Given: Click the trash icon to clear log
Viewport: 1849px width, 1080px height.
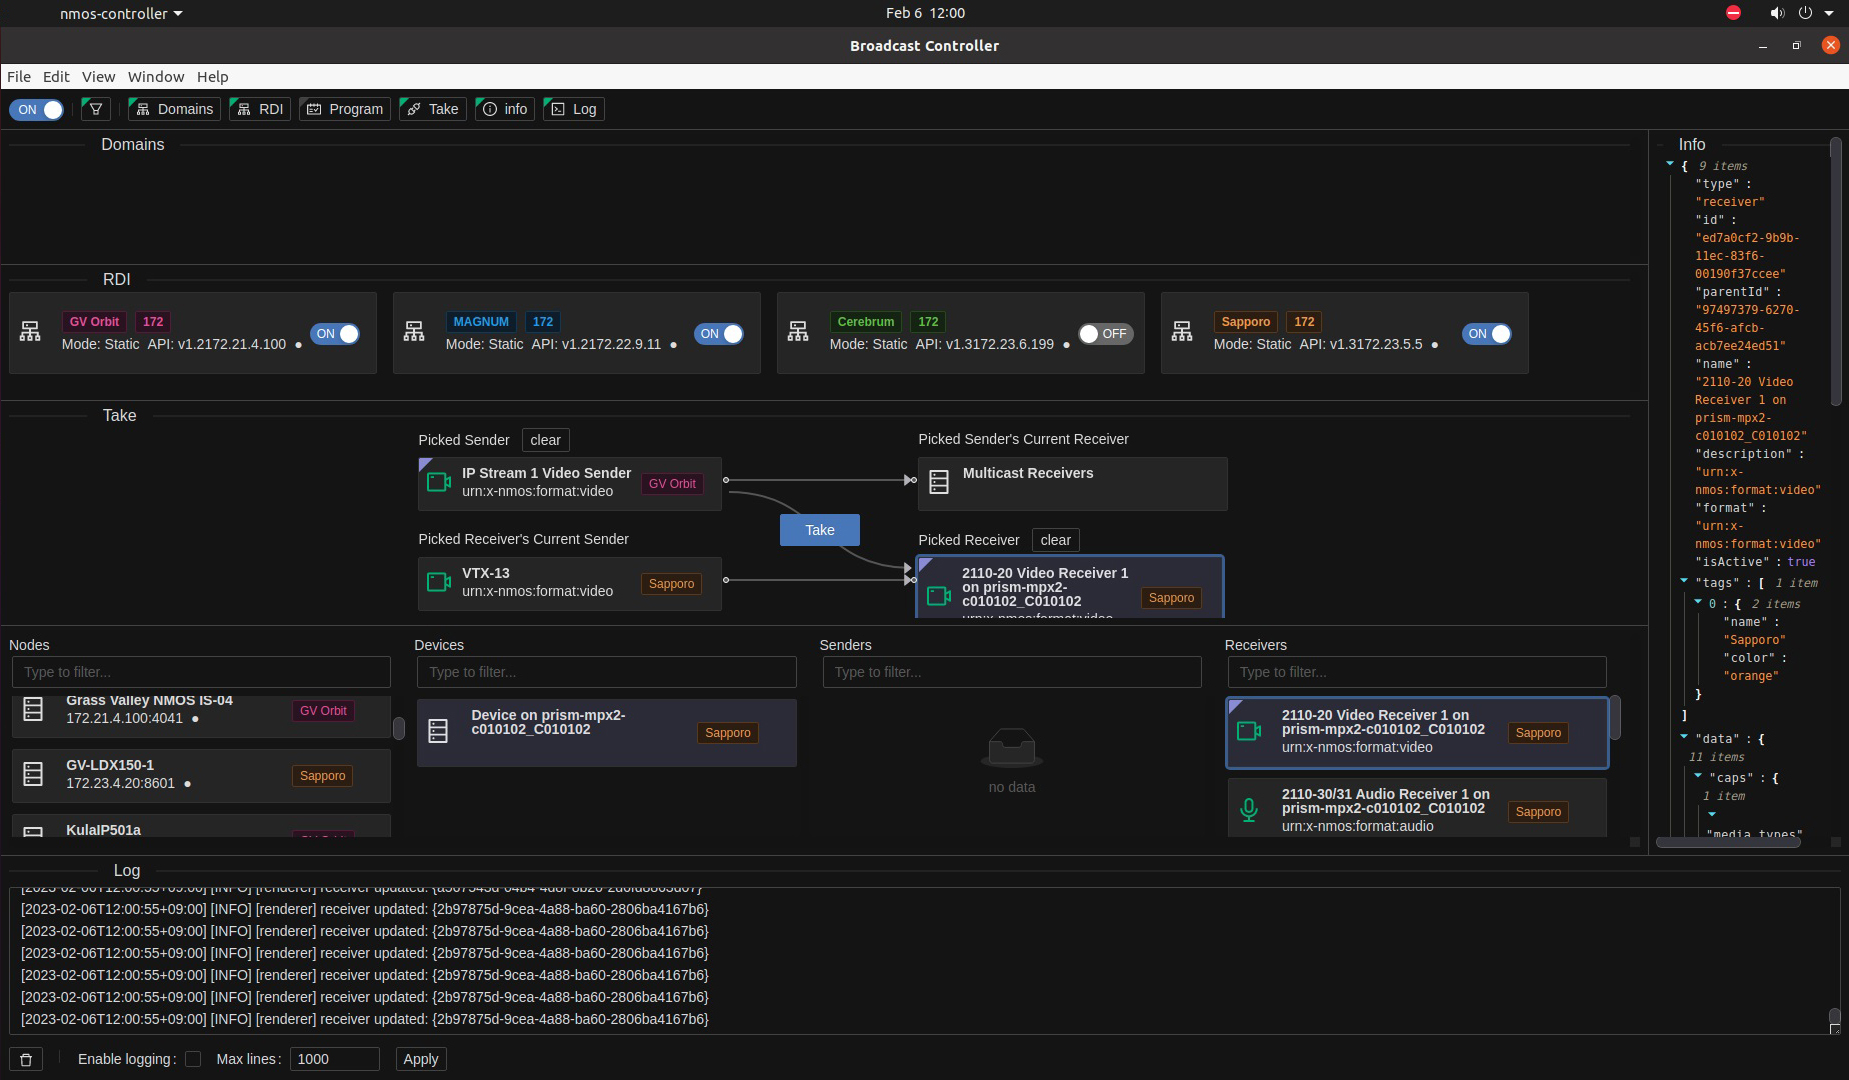Looking at the screenshot, I should pos(26,1059).
